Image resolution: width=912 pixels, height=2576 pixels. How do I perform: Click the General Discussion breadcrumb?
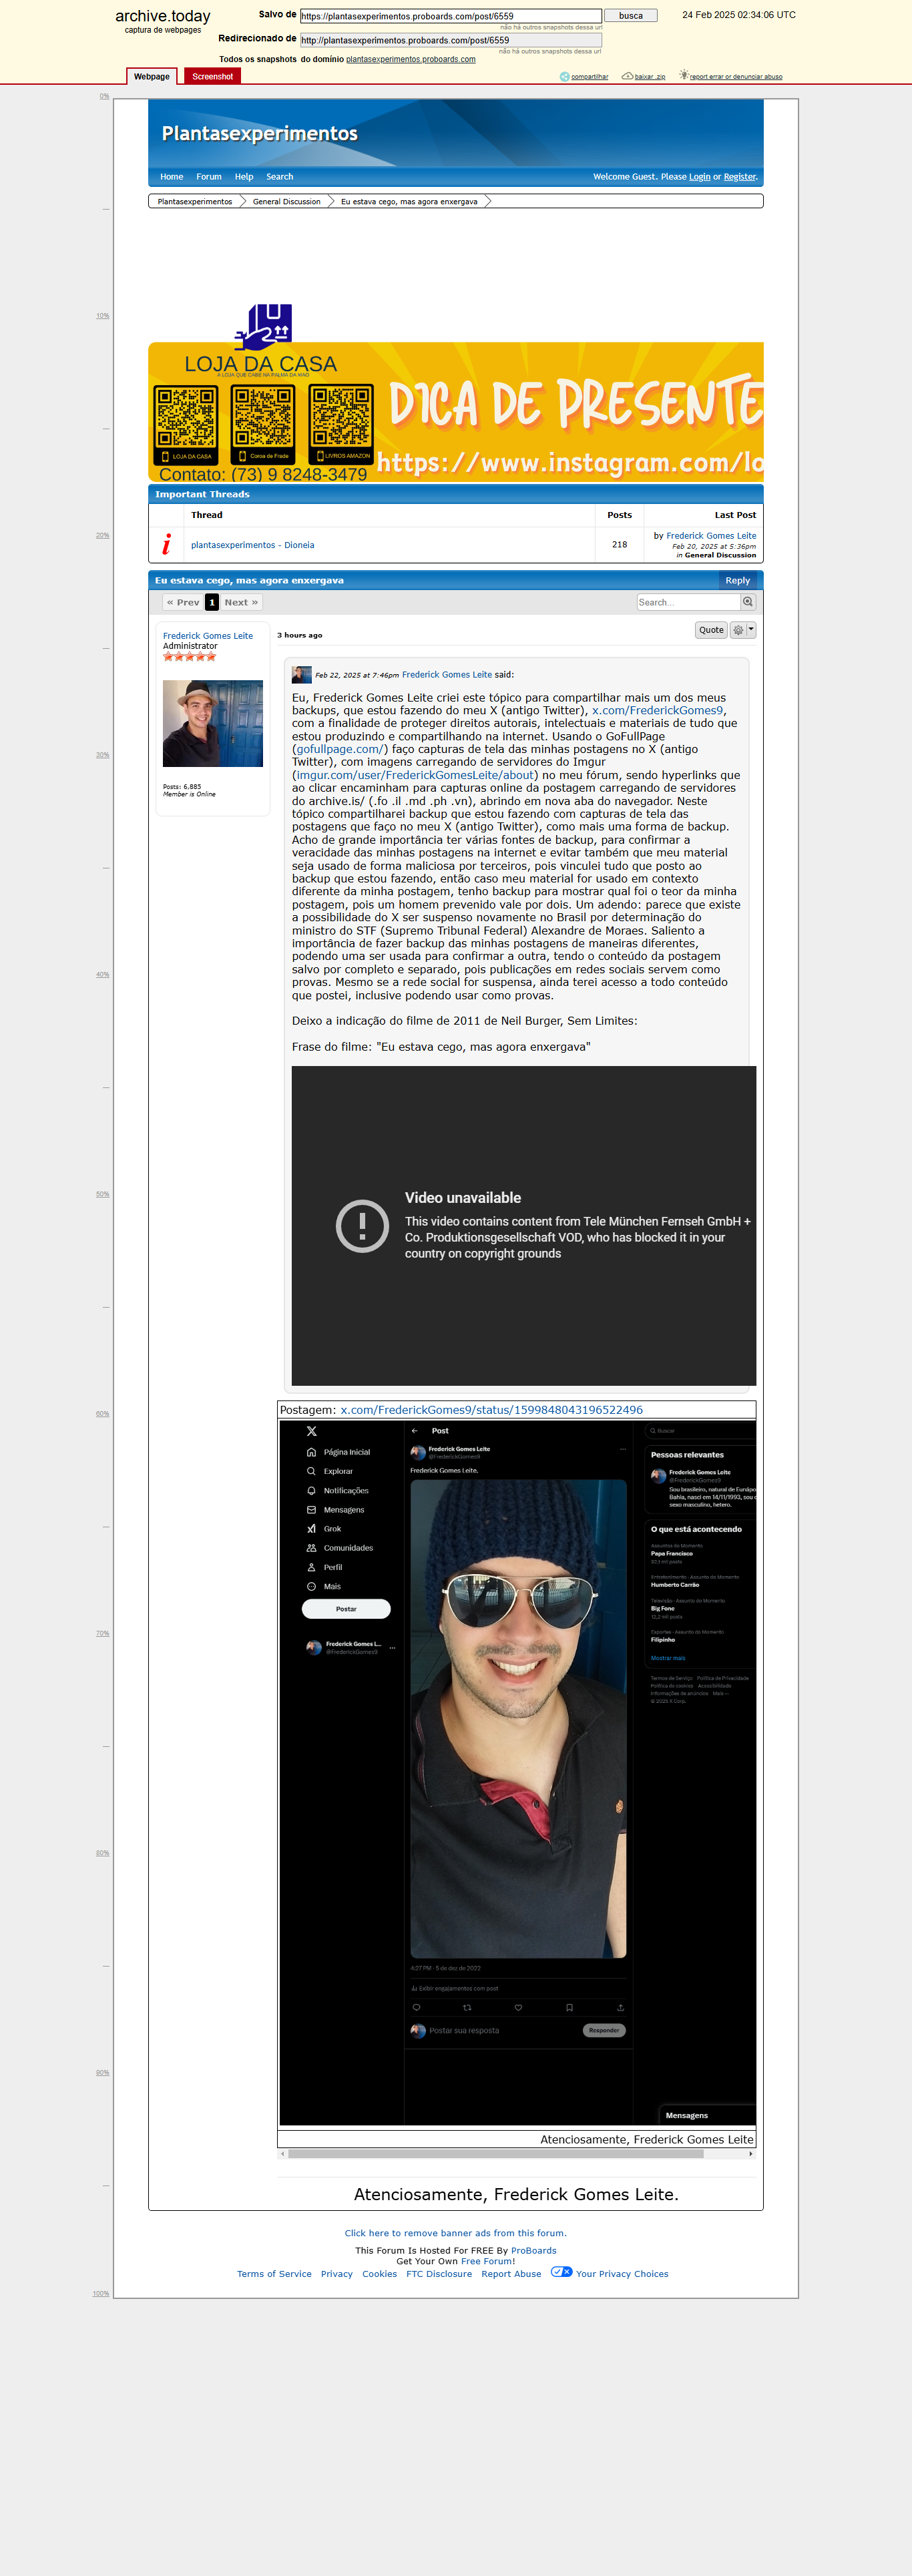coord(287,201)
